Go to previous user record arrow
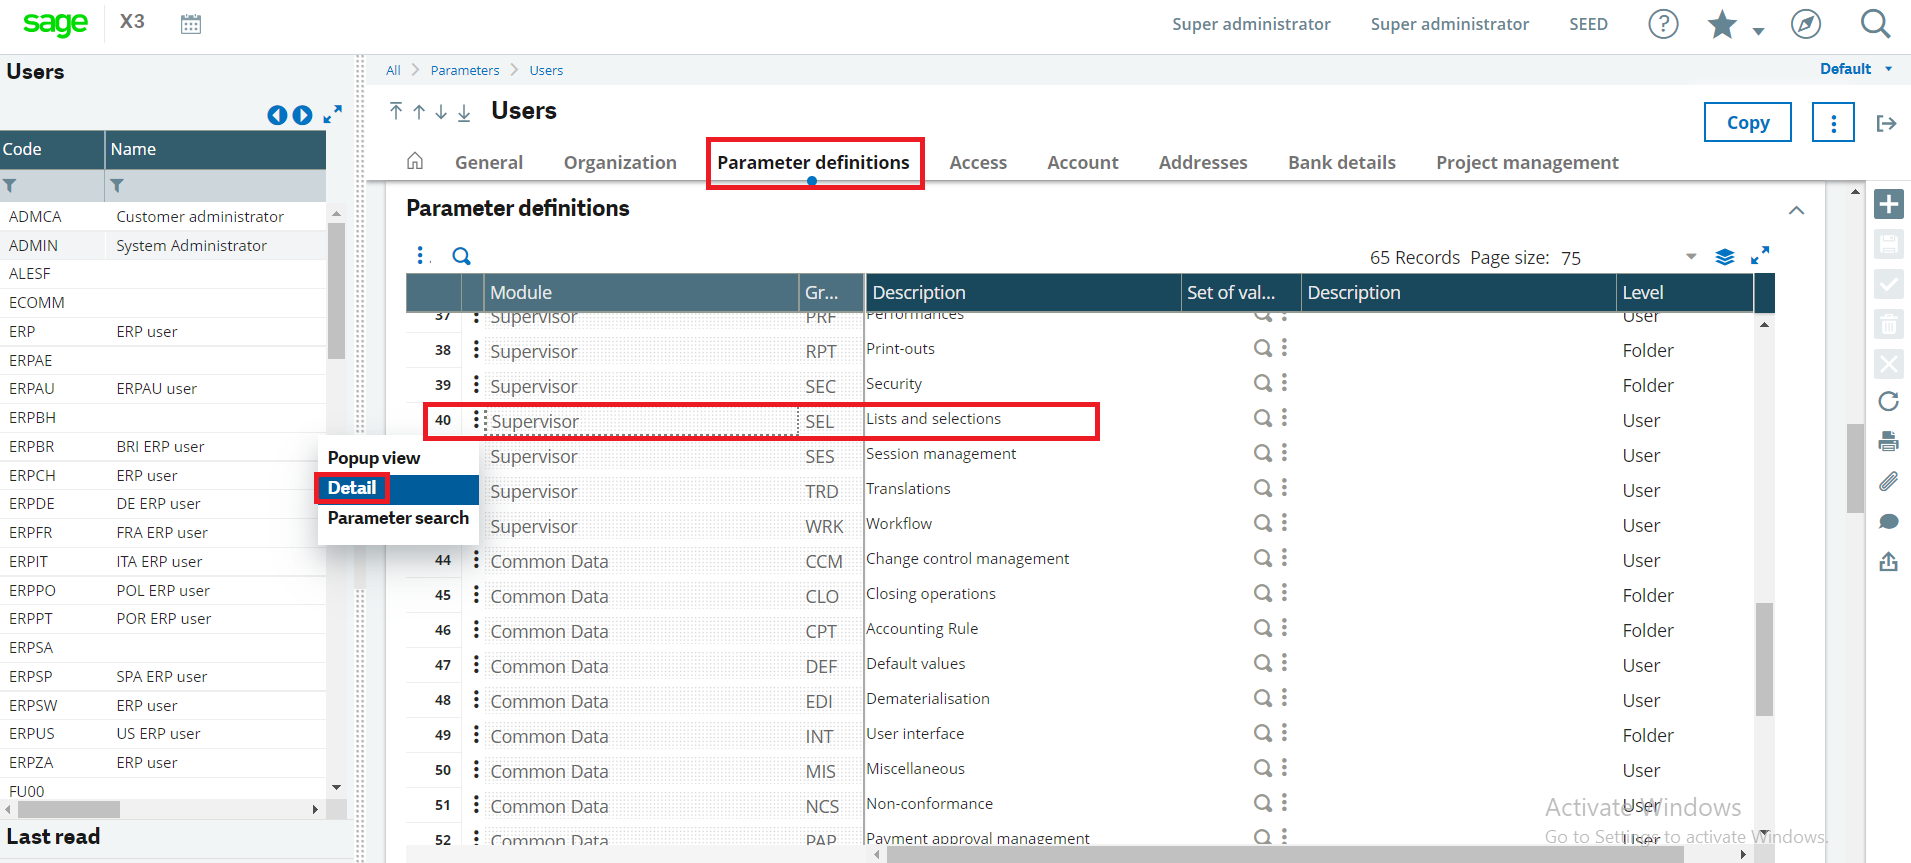 tap(419, 112)
